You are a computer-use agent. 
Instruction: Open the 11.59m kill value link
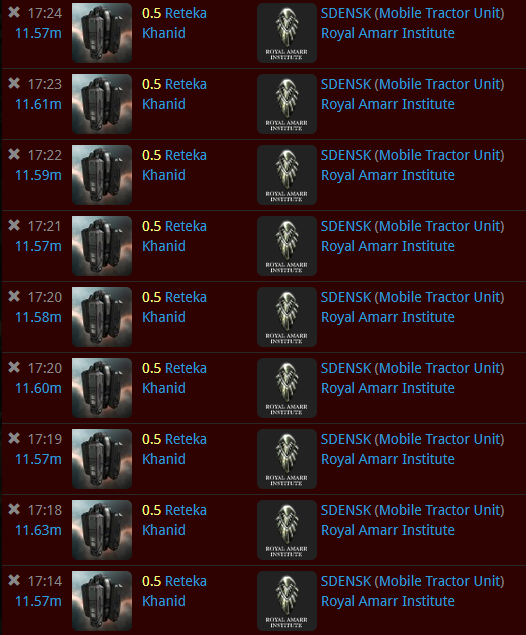pyautogui.click(x=38, y=175)
